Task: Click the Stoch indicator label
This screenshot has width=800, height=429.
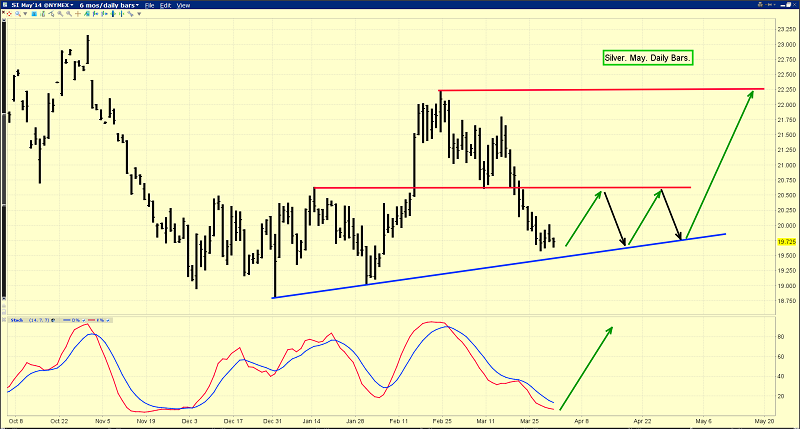Action: tap(17, 320)
